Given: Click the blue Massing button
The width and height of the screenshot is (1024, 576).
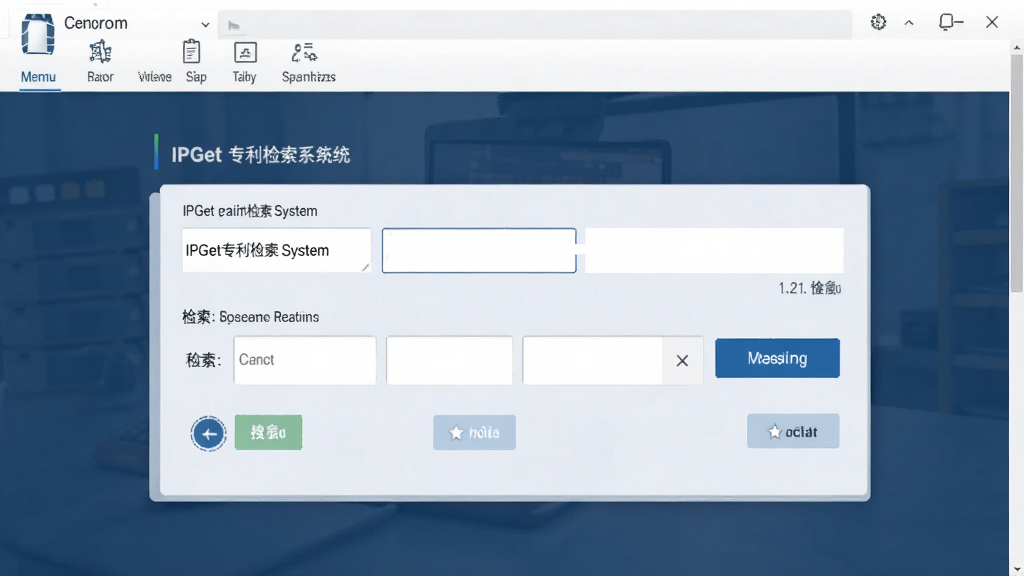Looking at the screenshot, I should [x=777, y=358].
